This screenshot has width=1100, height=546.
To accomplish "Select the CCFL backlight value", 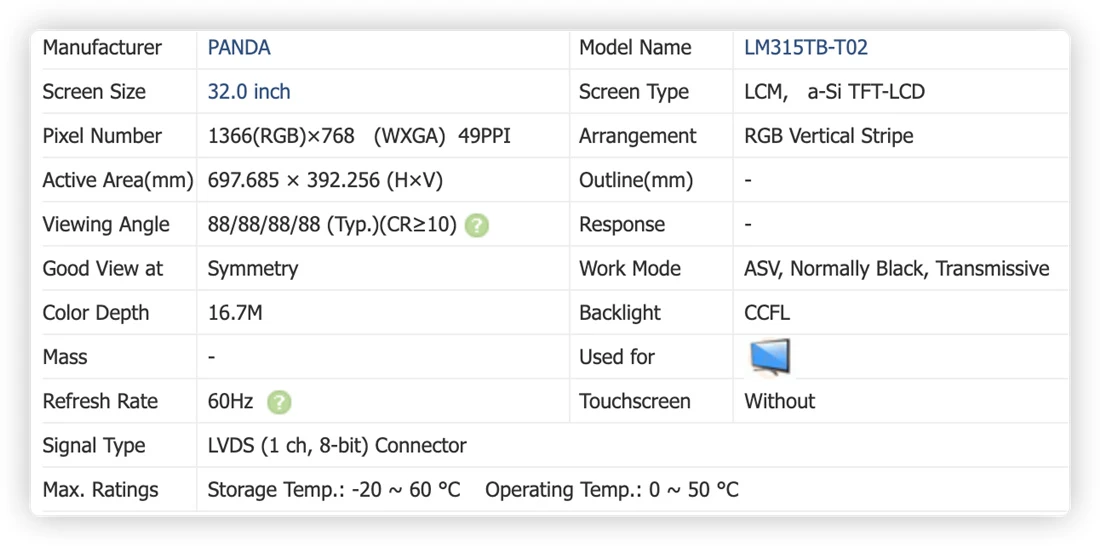I will [767, 313].
